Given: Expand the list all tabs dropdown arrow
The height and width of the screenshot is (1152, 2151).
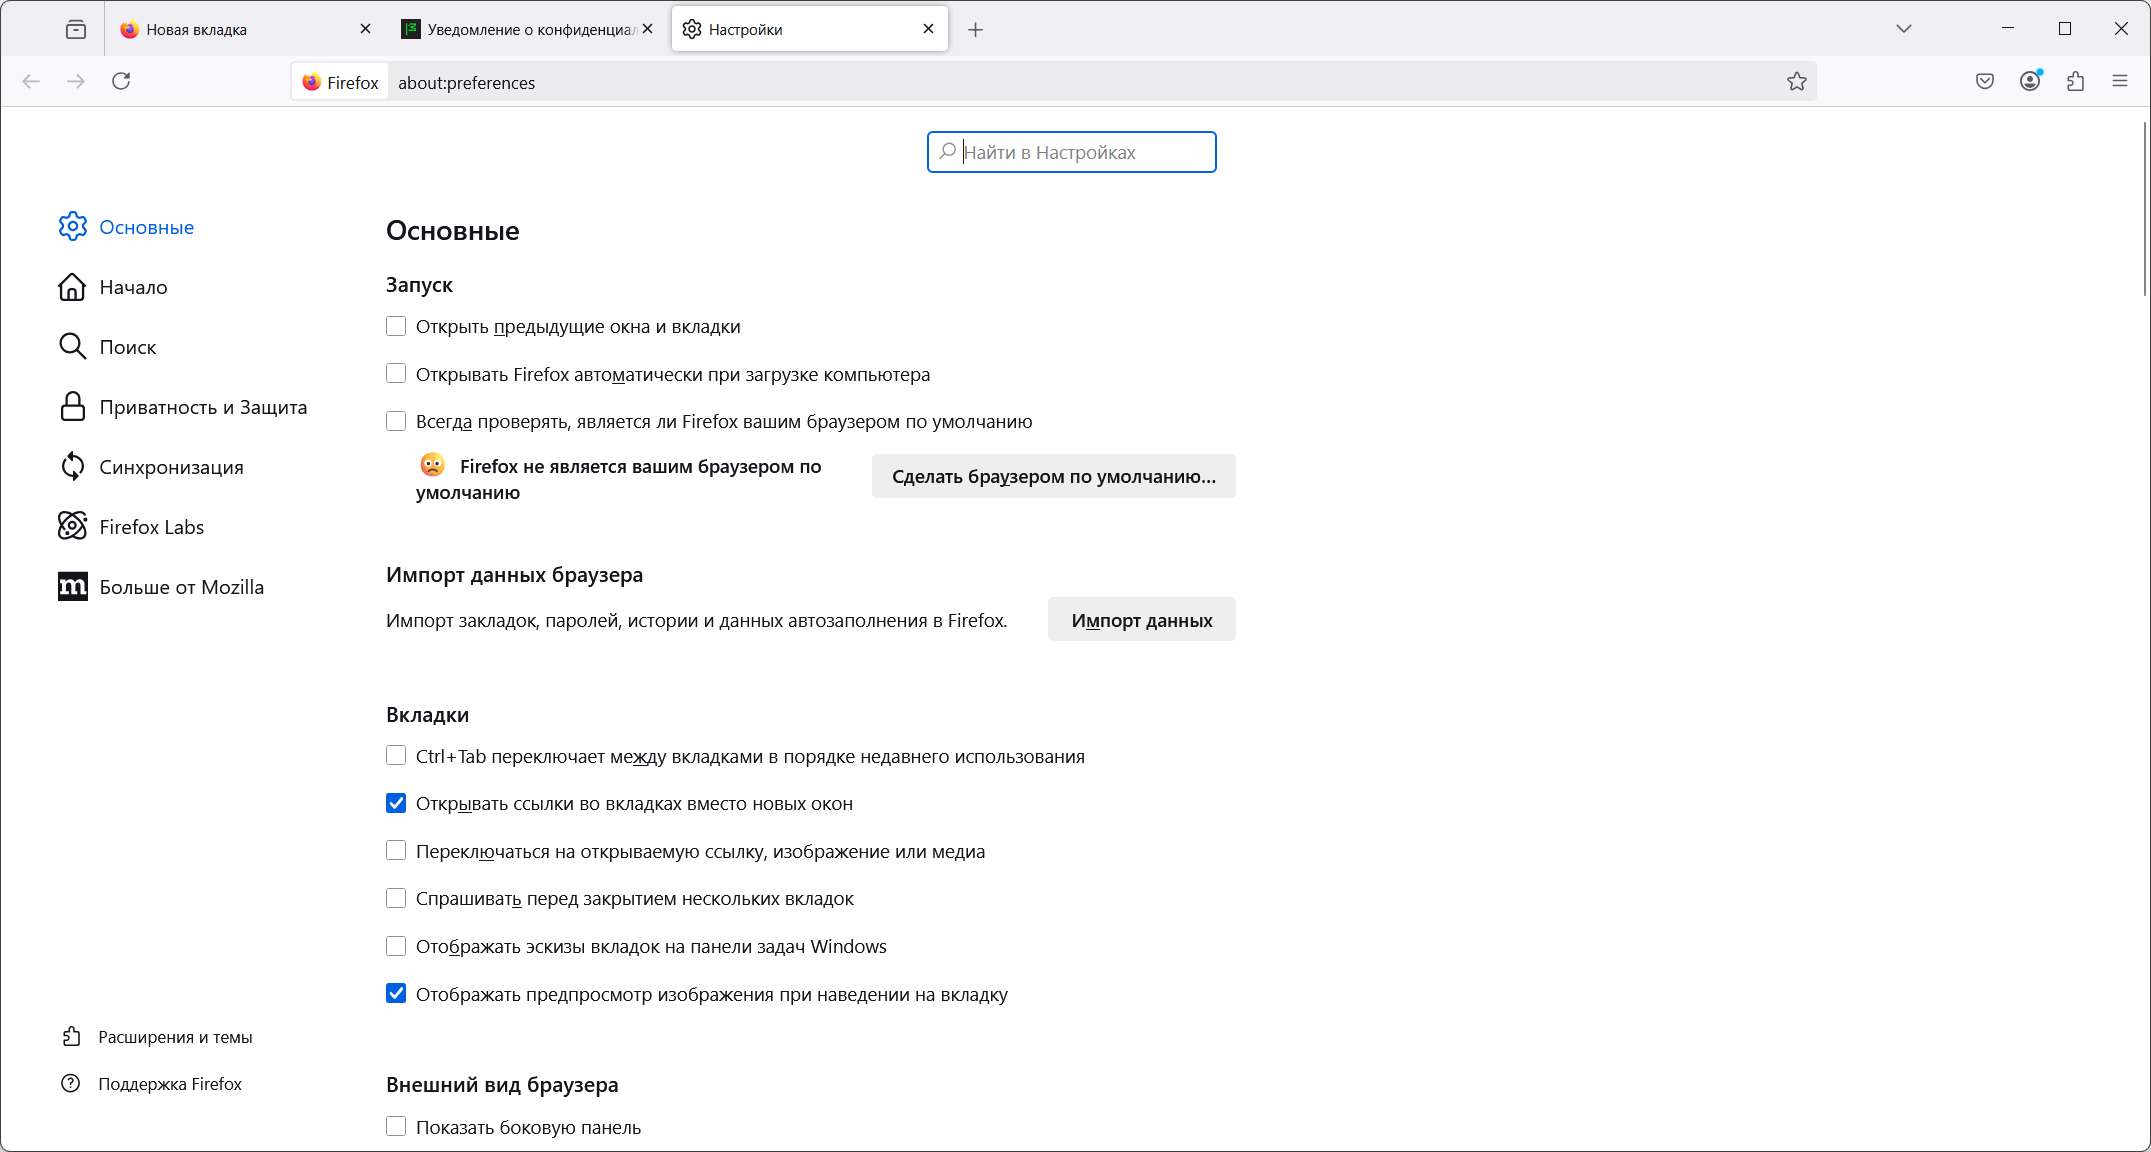Looking at the screenshot, I should tap(1904, 29).
